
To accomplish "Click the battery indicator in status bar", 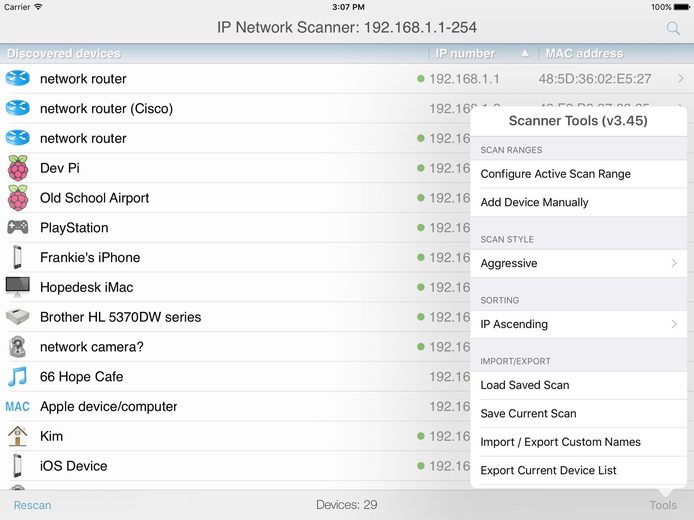I will coord(681,7).
